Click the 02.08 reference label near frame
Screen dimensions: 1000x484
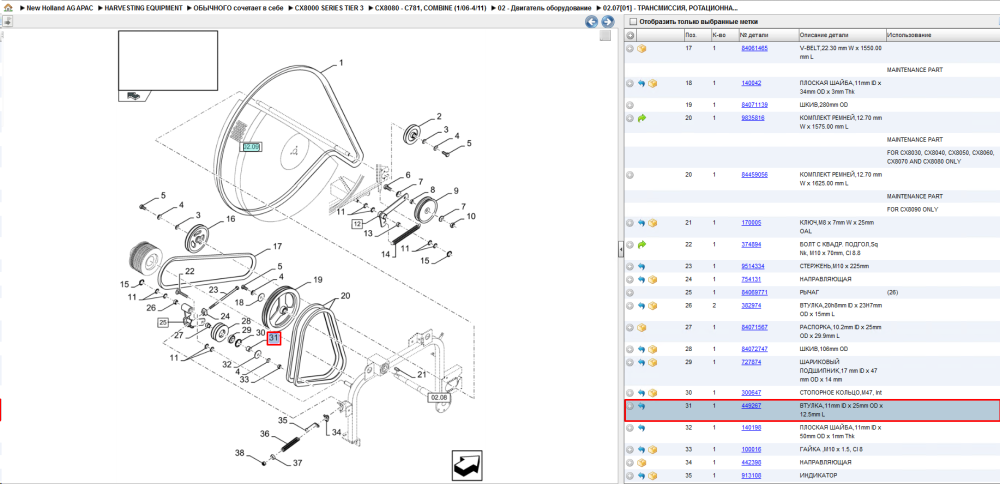pos(438,397)
